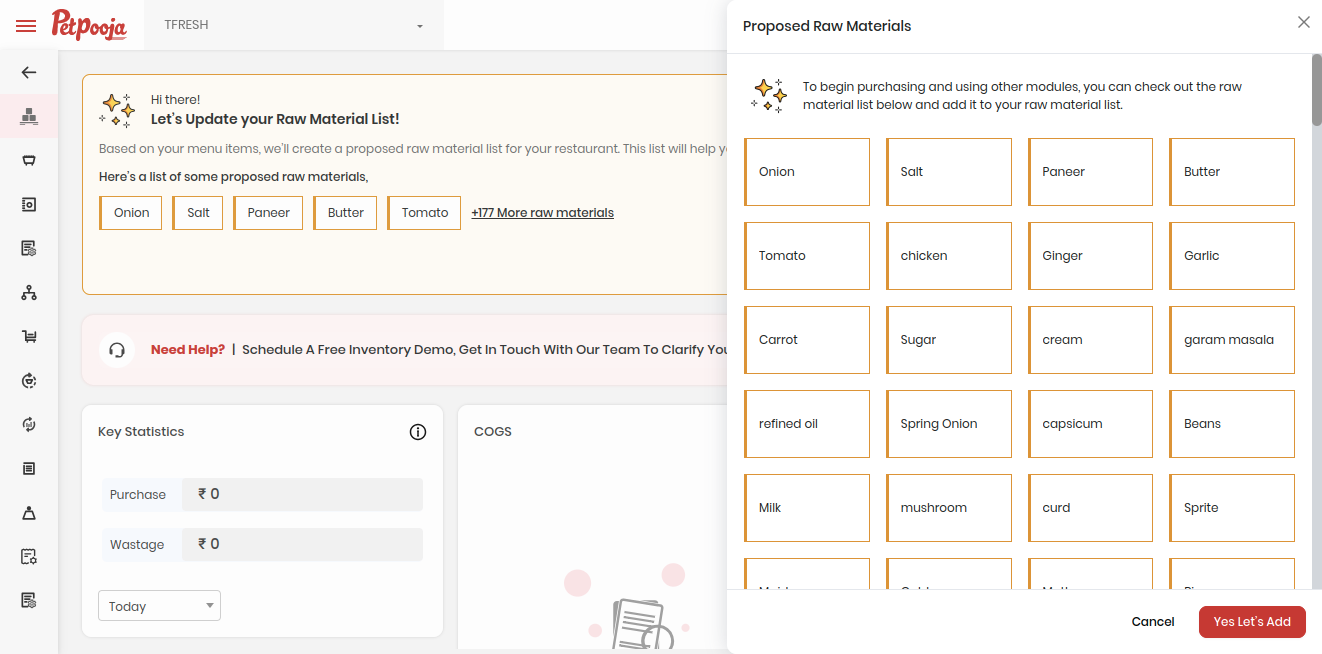The image size is (1322, 654).
Task: Open the stacked-boxes inventory dashboard icon
Action: tap(29, 116)
